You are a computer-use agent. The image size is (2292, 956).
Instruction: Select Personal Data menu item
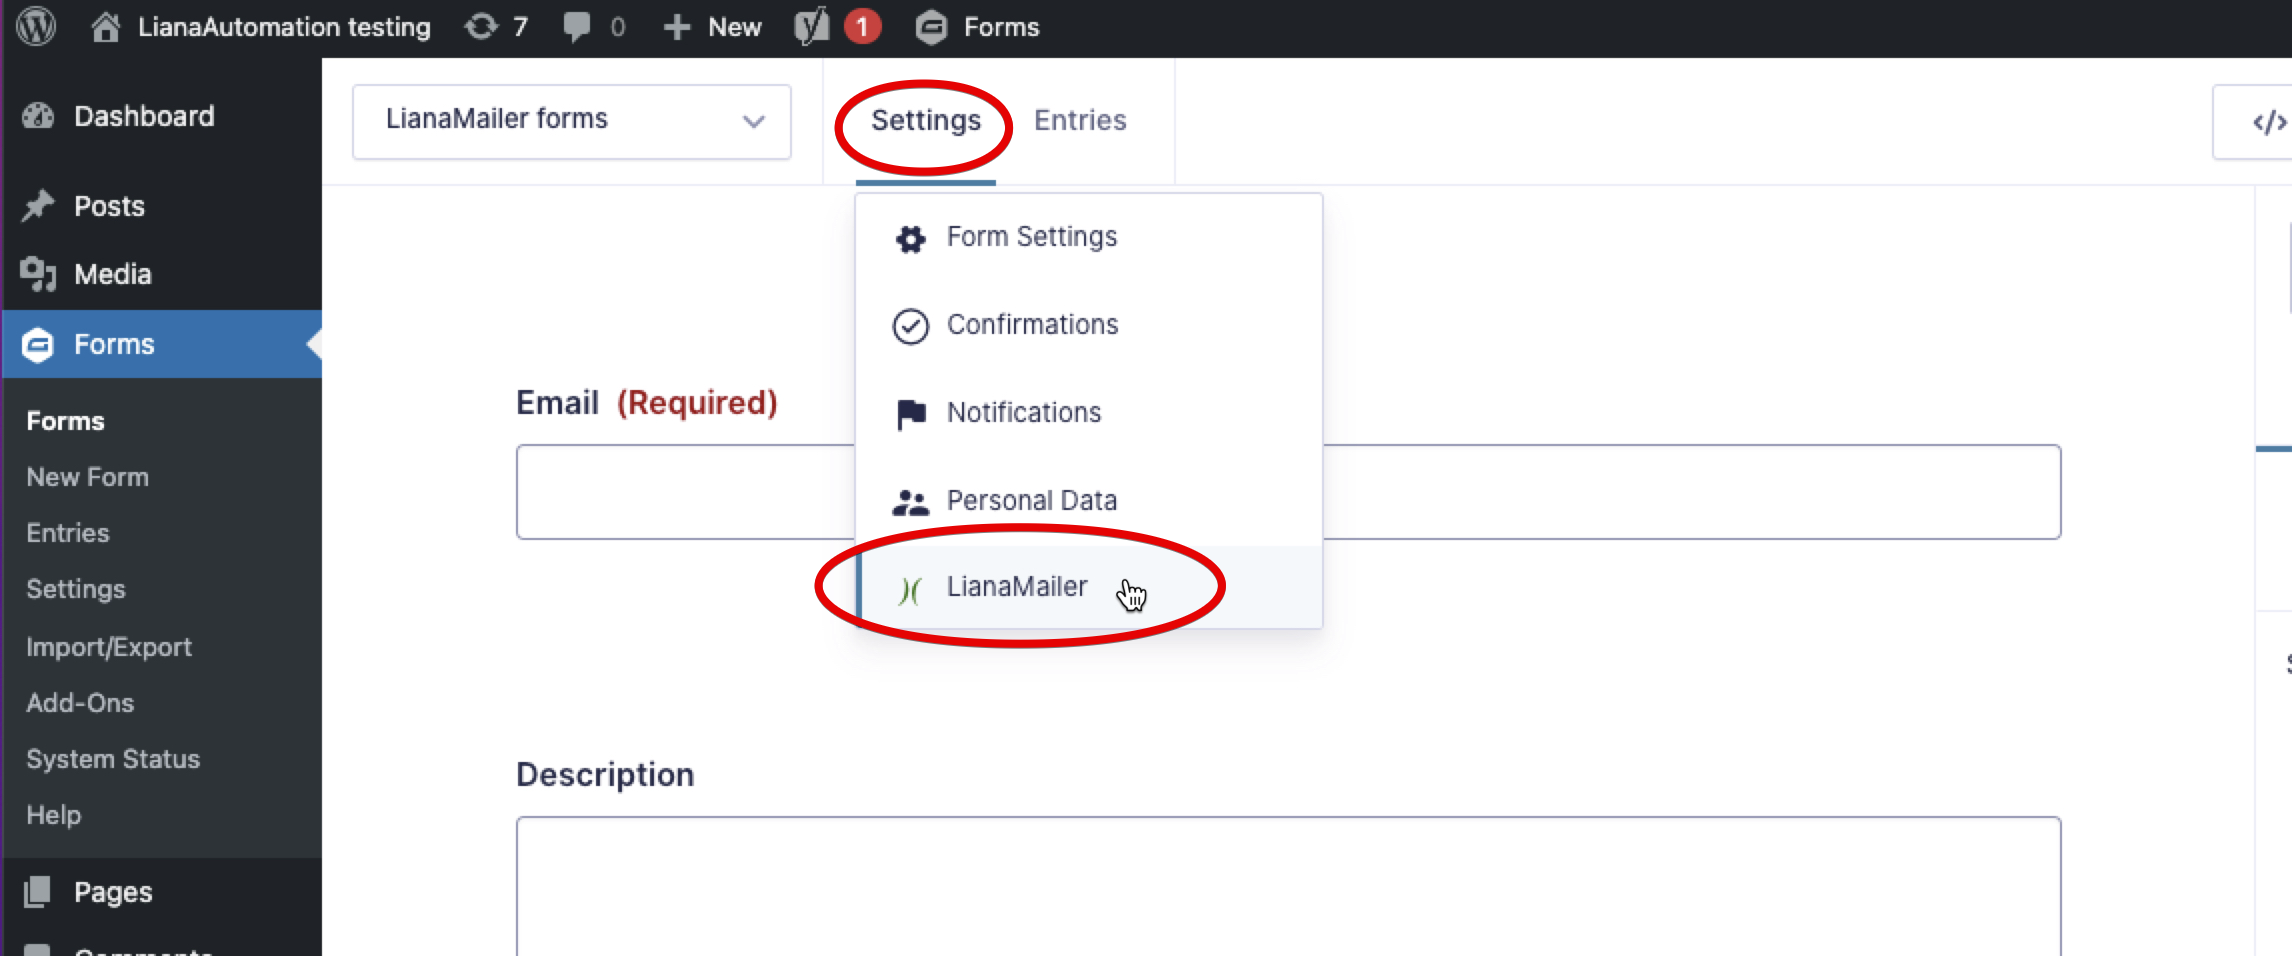(1089, 501)
